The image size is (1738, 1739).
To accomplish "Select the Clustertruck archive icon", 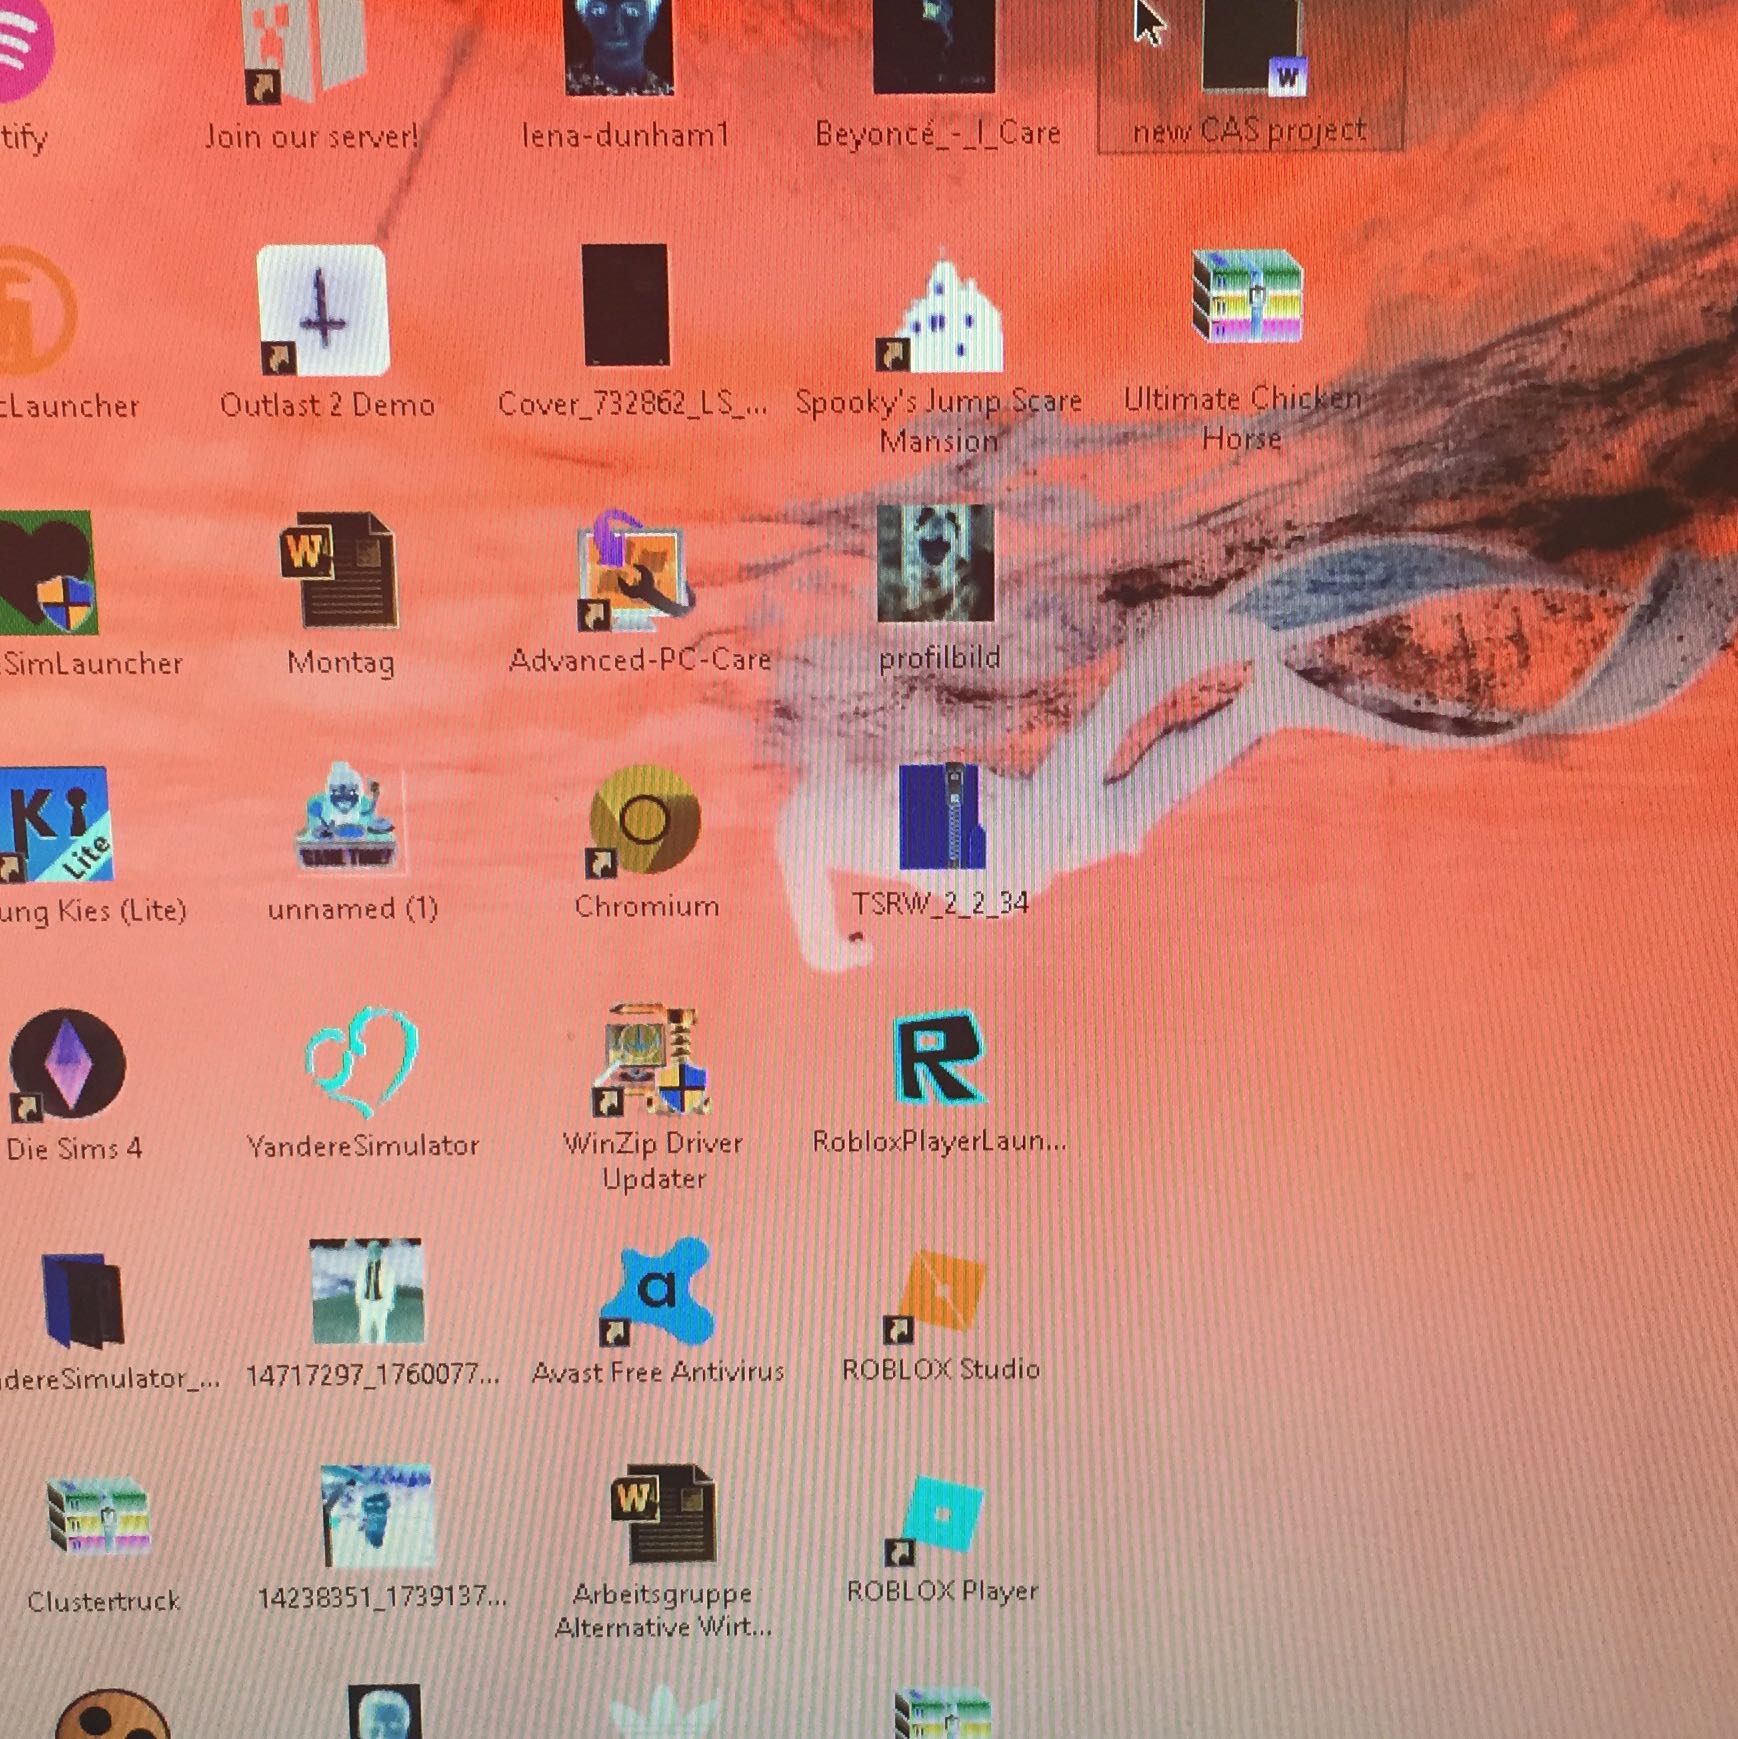I will point(98,1517).
